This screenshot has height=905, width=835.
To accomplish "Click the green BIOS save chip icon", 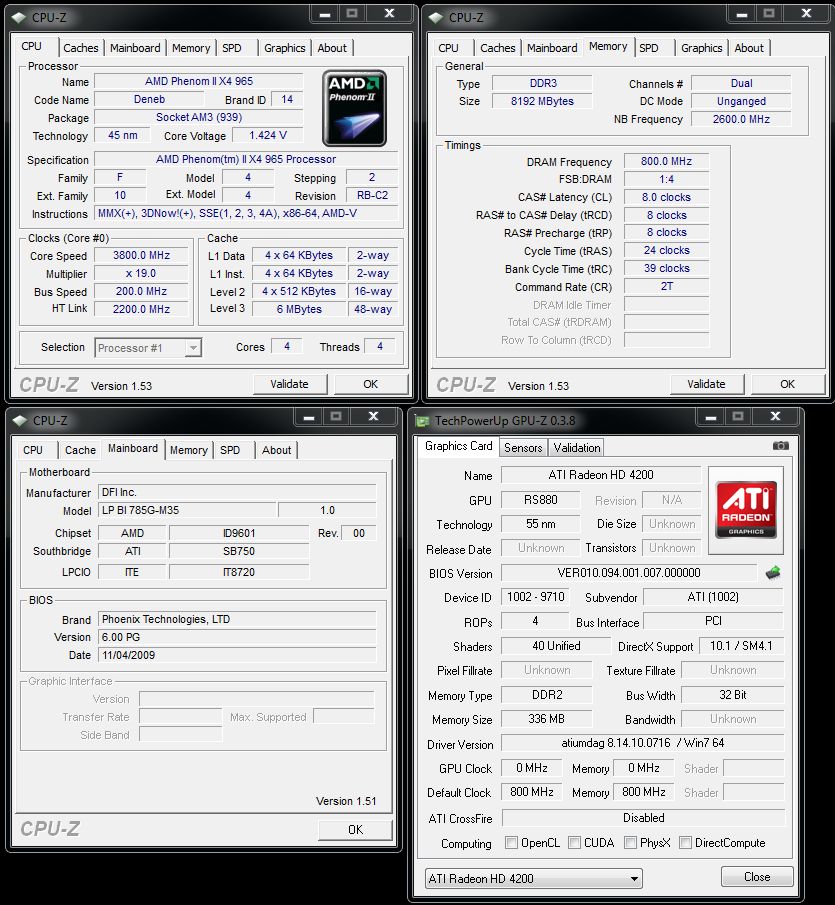I will tap(773, 573).
